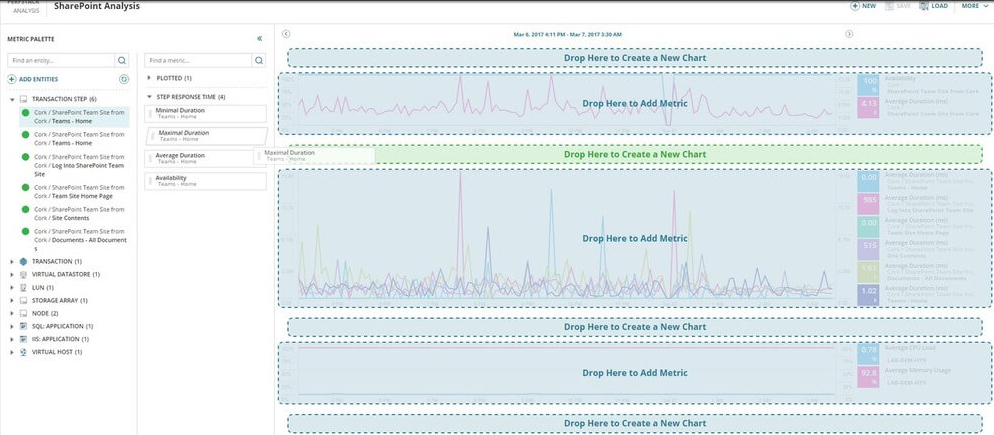Screen dimensions: 994x435
Task: Expand the IIS: APPLICATION (1) group
Action: pyautogui.click(x=12, y=339)
